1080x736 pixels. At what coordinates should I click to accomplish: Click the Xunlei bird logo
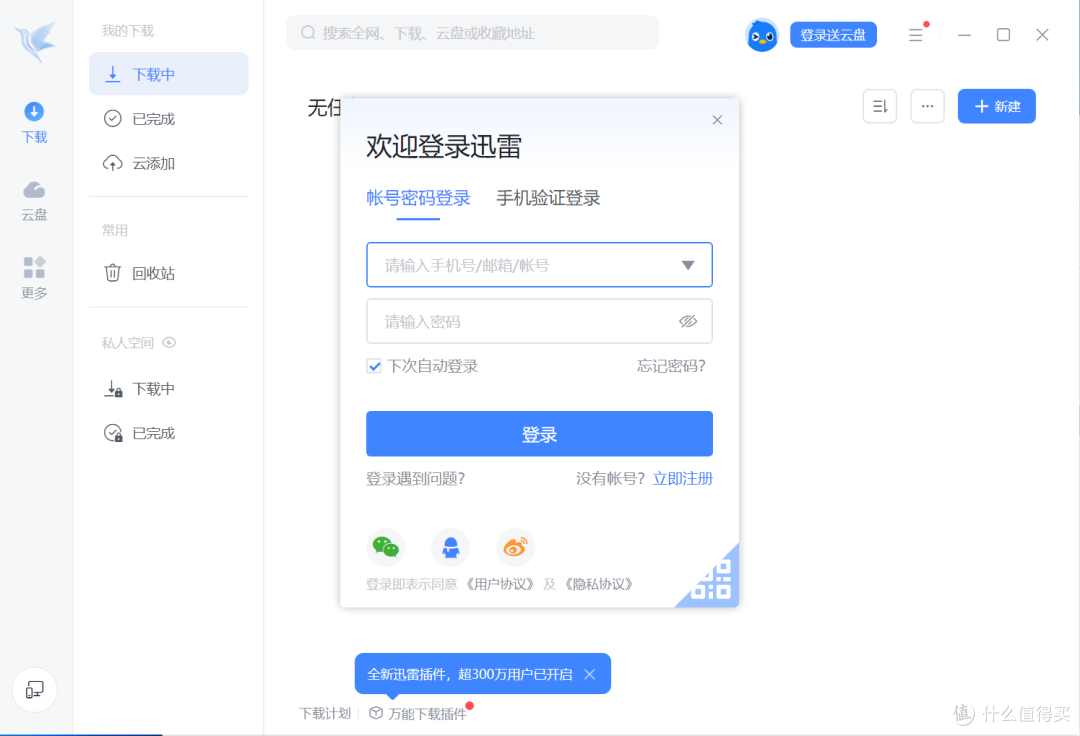(x=35, y=41)
